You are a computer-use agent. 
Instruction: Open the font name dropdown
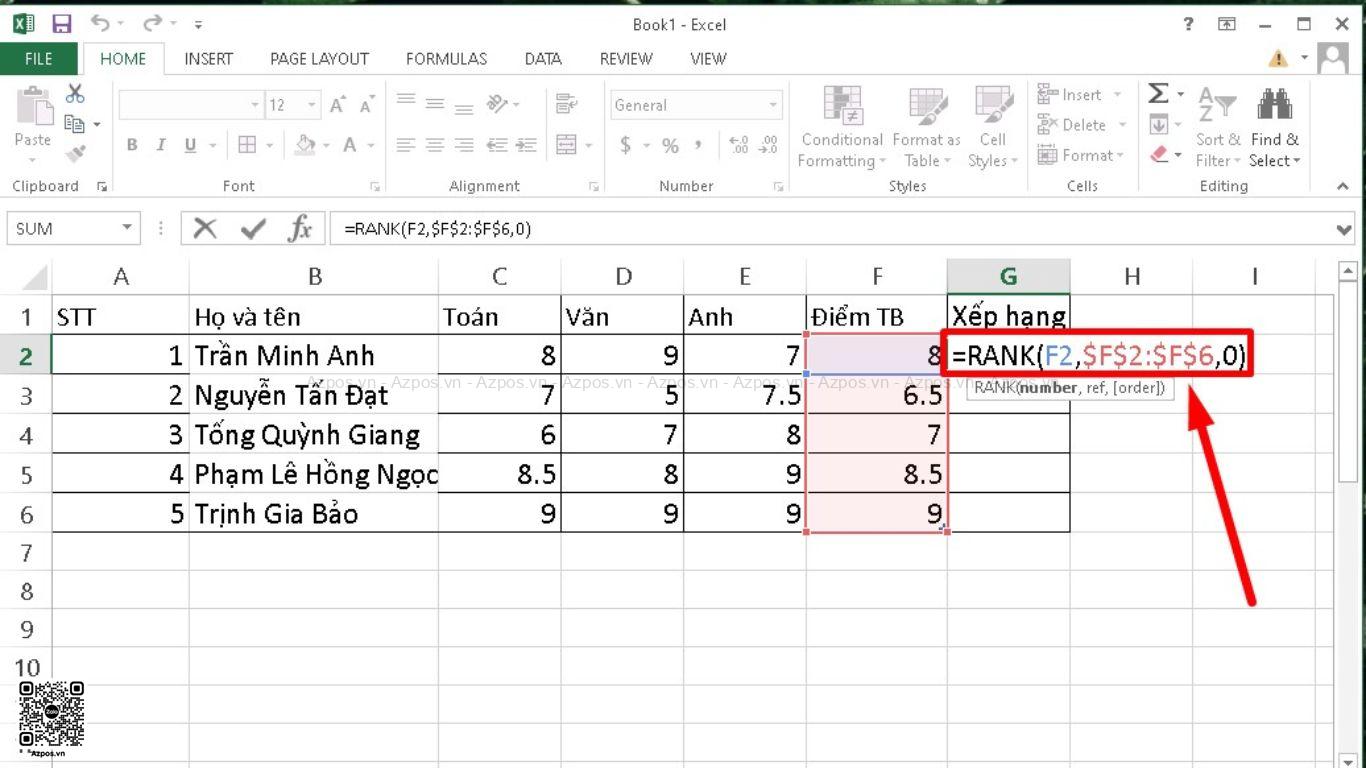[255, 105]
